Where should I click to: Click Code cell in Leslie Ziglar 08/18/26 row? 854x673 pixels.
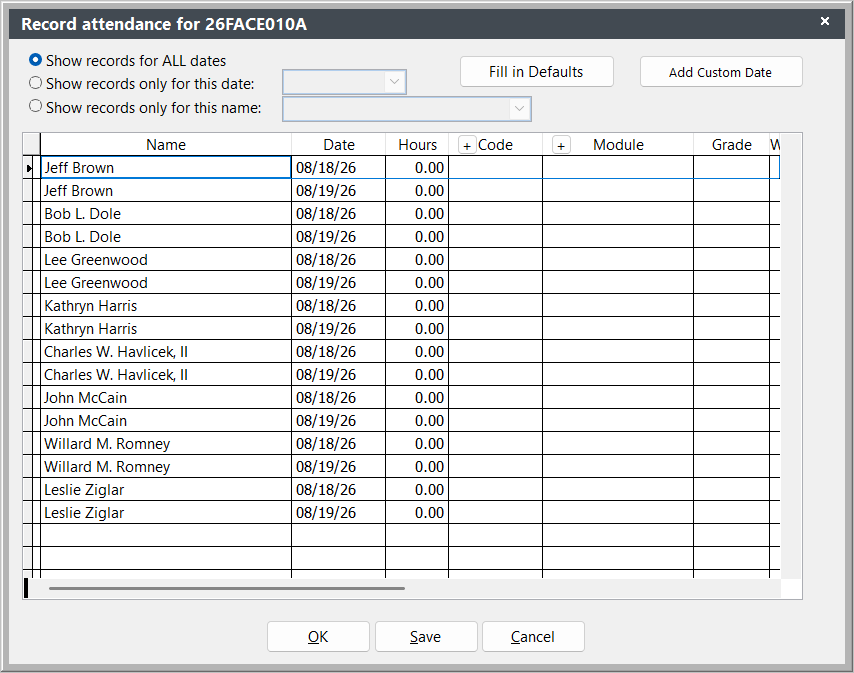click(496, 490)
